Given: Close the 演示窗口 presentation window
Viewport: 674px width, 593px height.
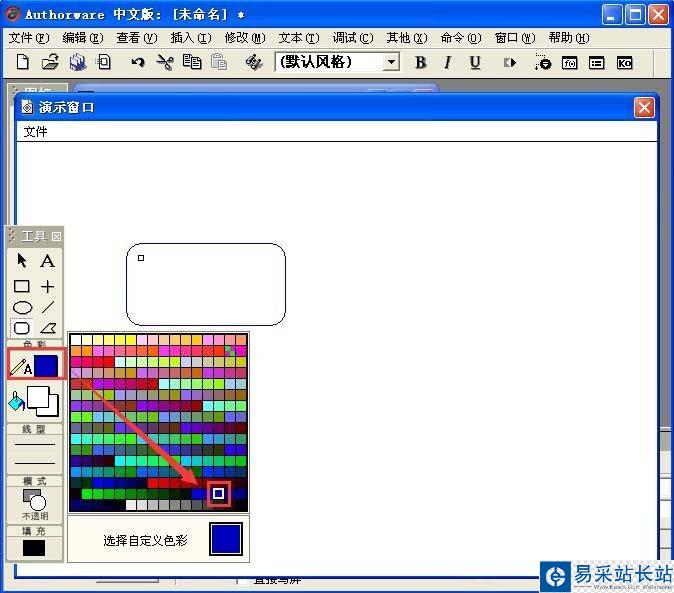Looking at the screenshot, I should (x=644, y=107).
